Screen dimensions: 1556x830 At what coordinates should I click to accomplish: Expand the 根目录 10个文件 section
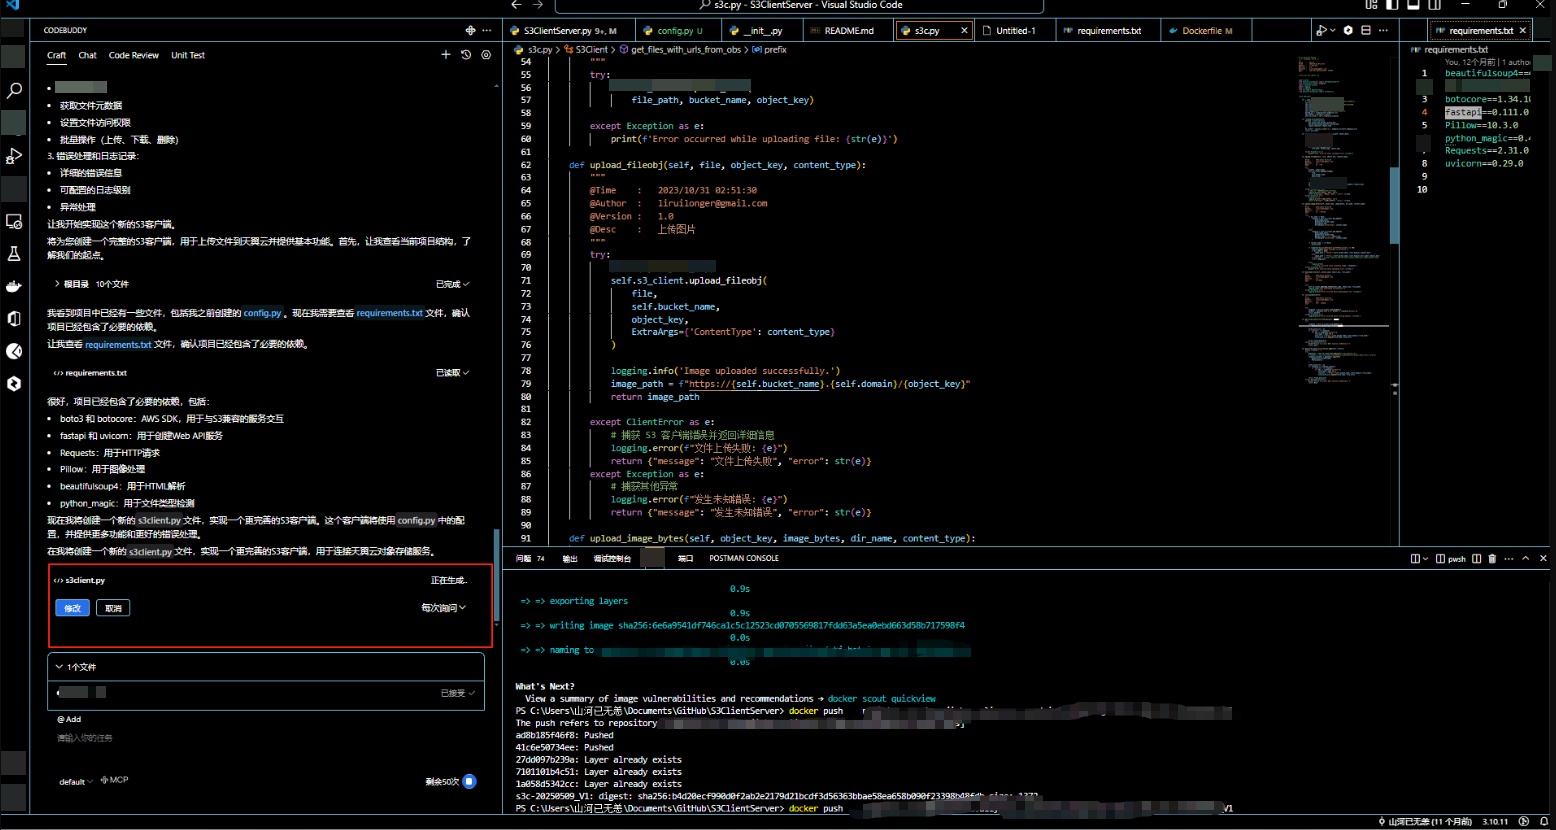(x=92, y=284)
